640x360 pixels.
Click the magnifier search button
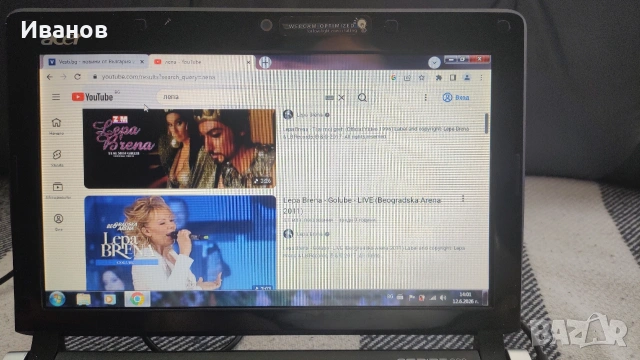pos(362,97)
